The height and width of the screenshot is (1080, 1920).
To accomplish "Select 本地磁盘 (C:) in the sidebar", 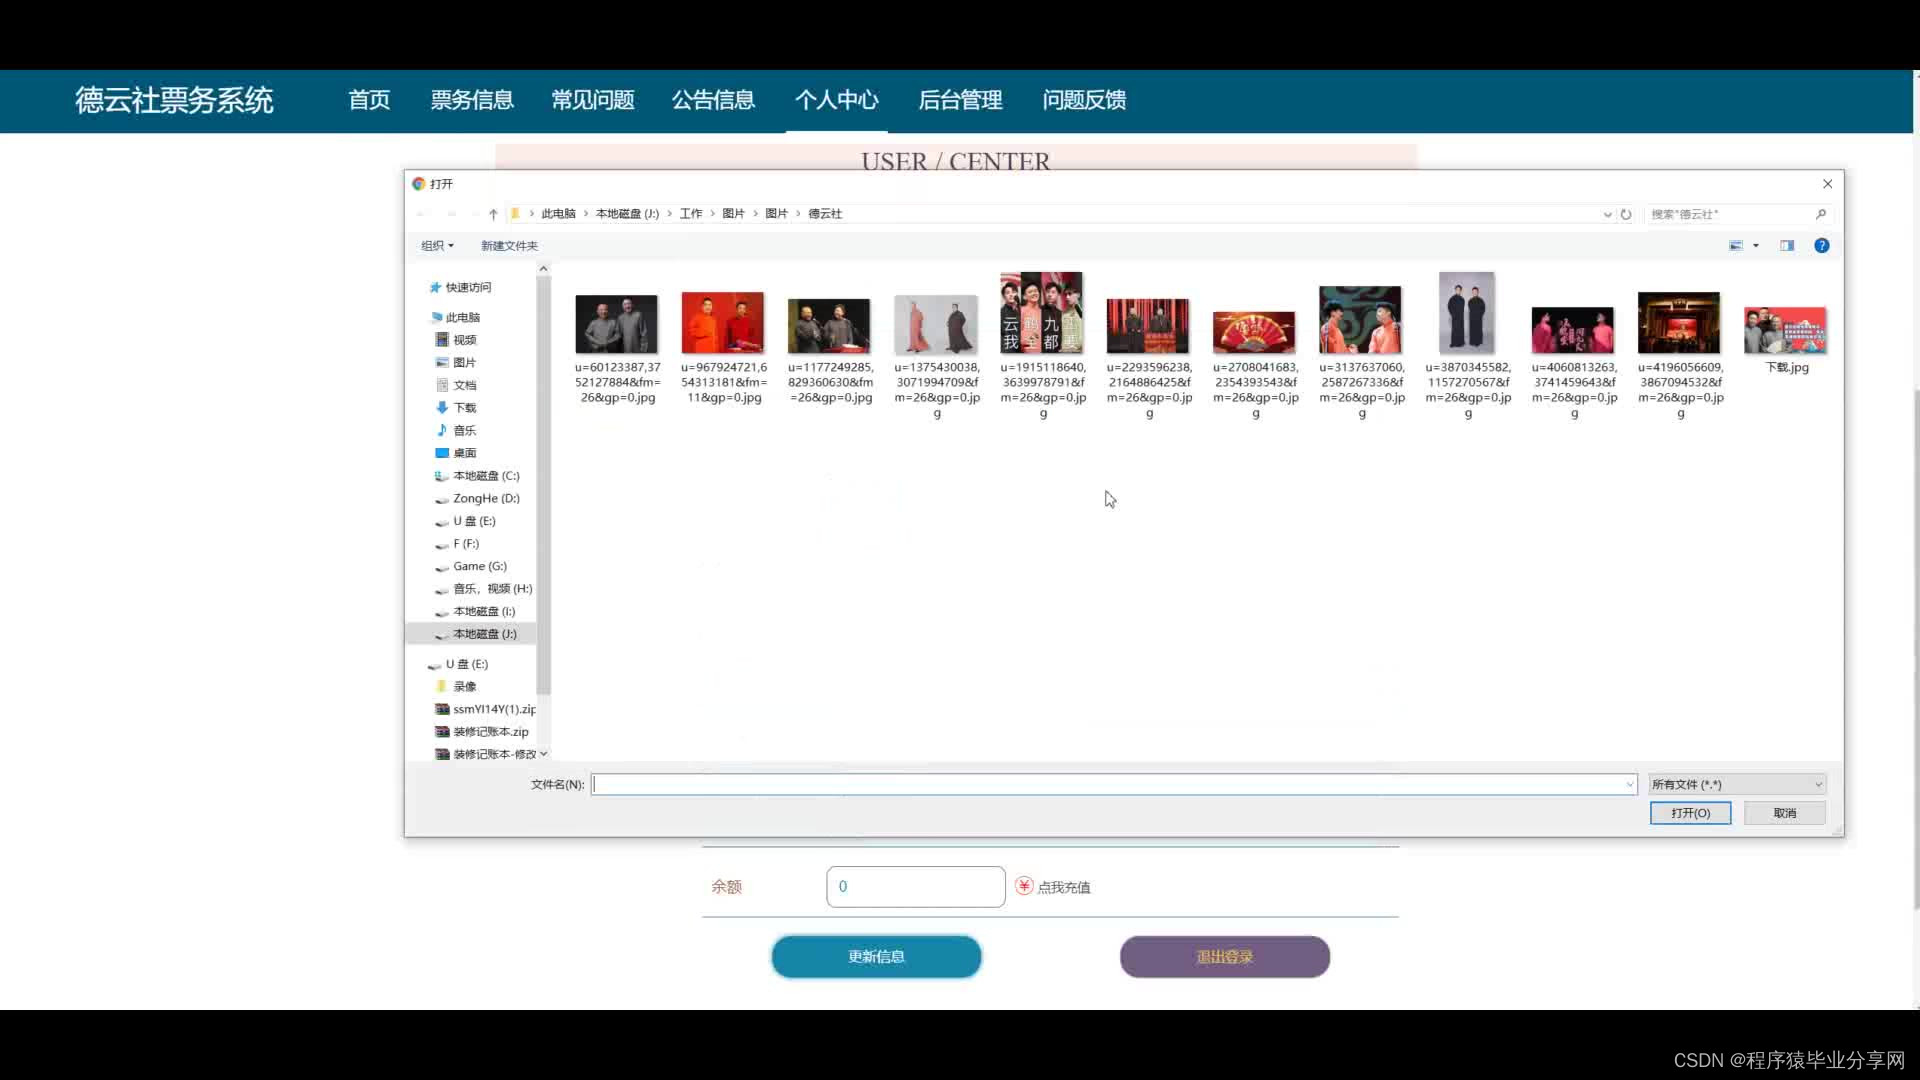I will click(x=485, y=476).
